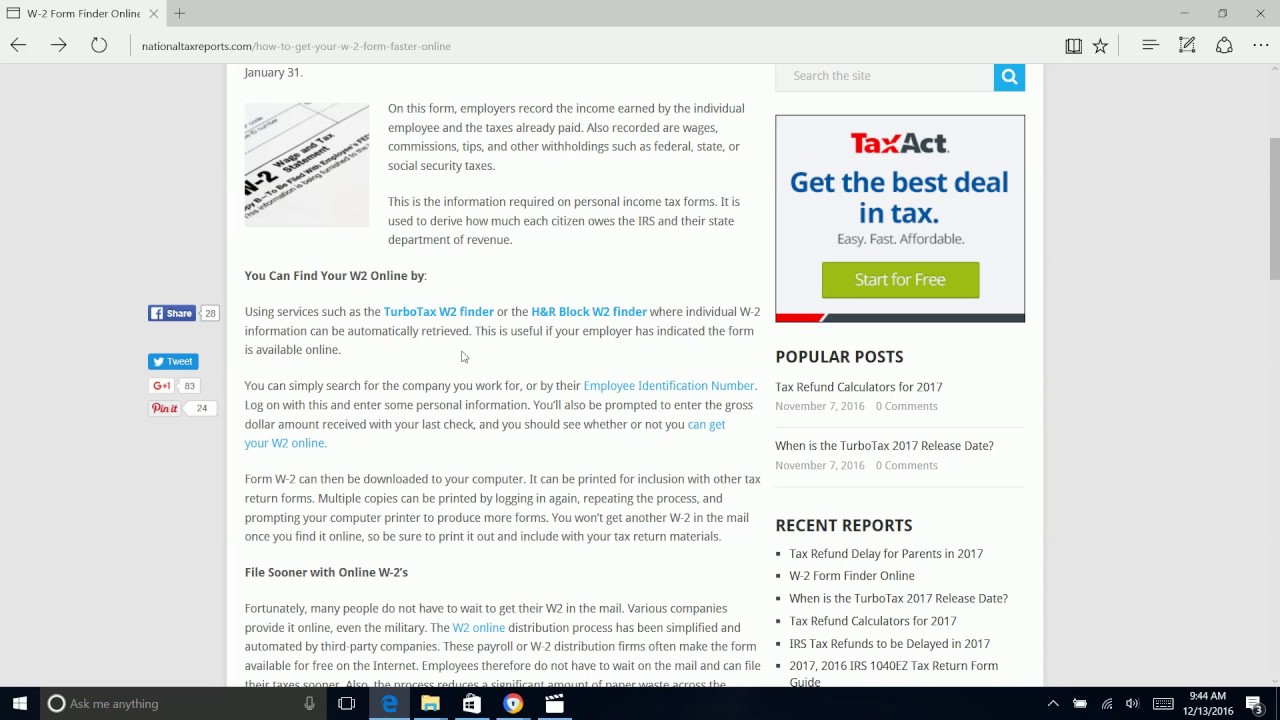Open the Edge Hub panel
Image resolution: width=1280 pixels, height=720 pixels.
coord(1150,45)
